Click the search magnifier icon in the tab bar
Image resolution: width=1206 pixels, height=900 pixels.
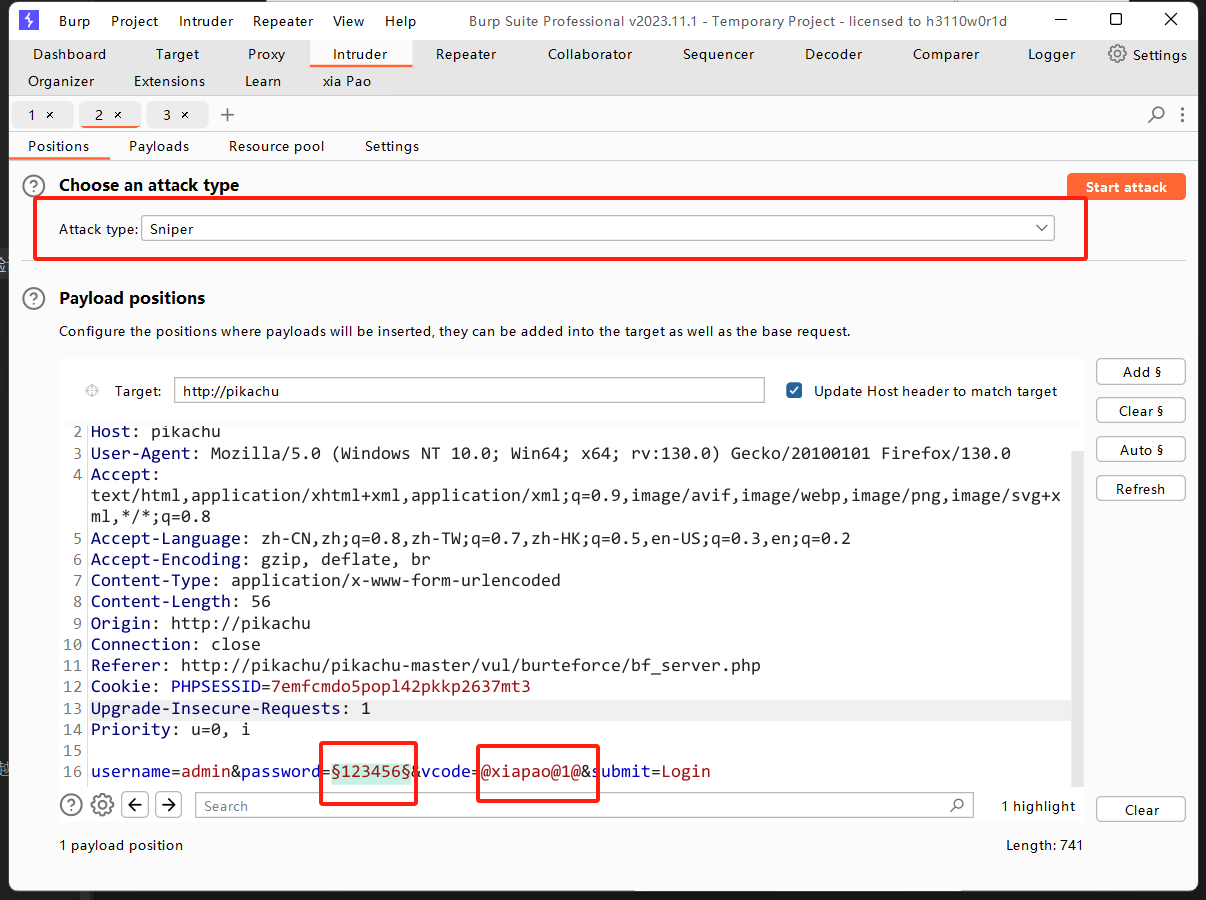pos(1156,114)
